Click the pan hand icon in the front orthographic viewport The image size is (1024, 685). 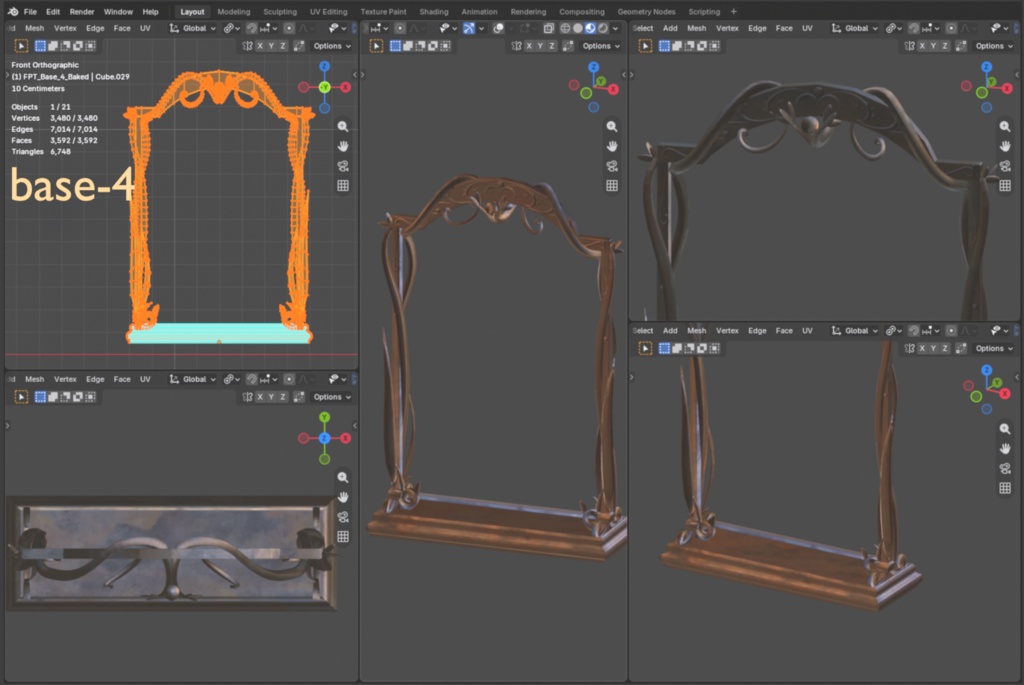pyautogui.click(x=343, y=146)
